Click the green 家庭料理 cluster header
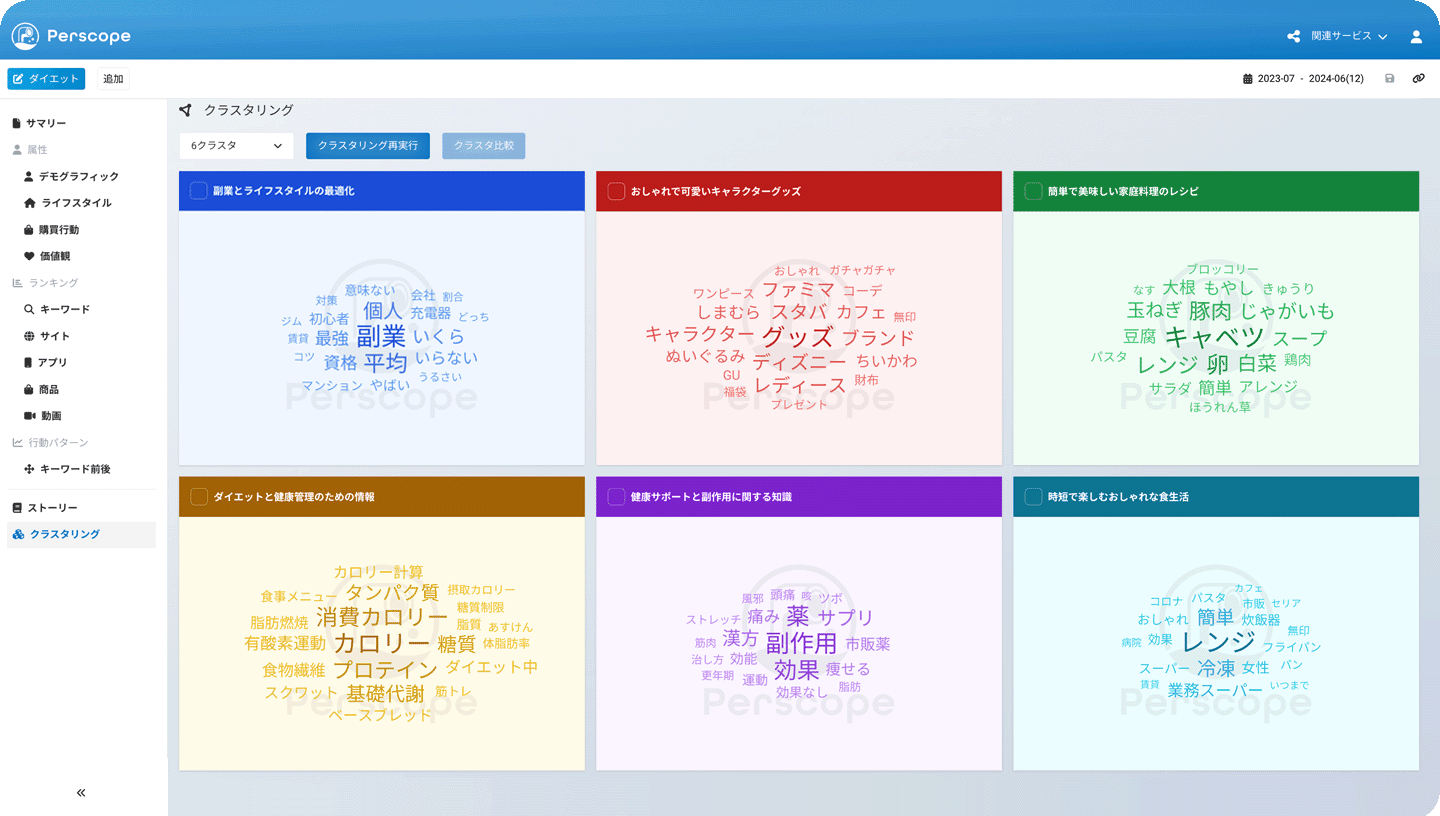The width and height of the screenshot is (1440, 816). 1216,191
